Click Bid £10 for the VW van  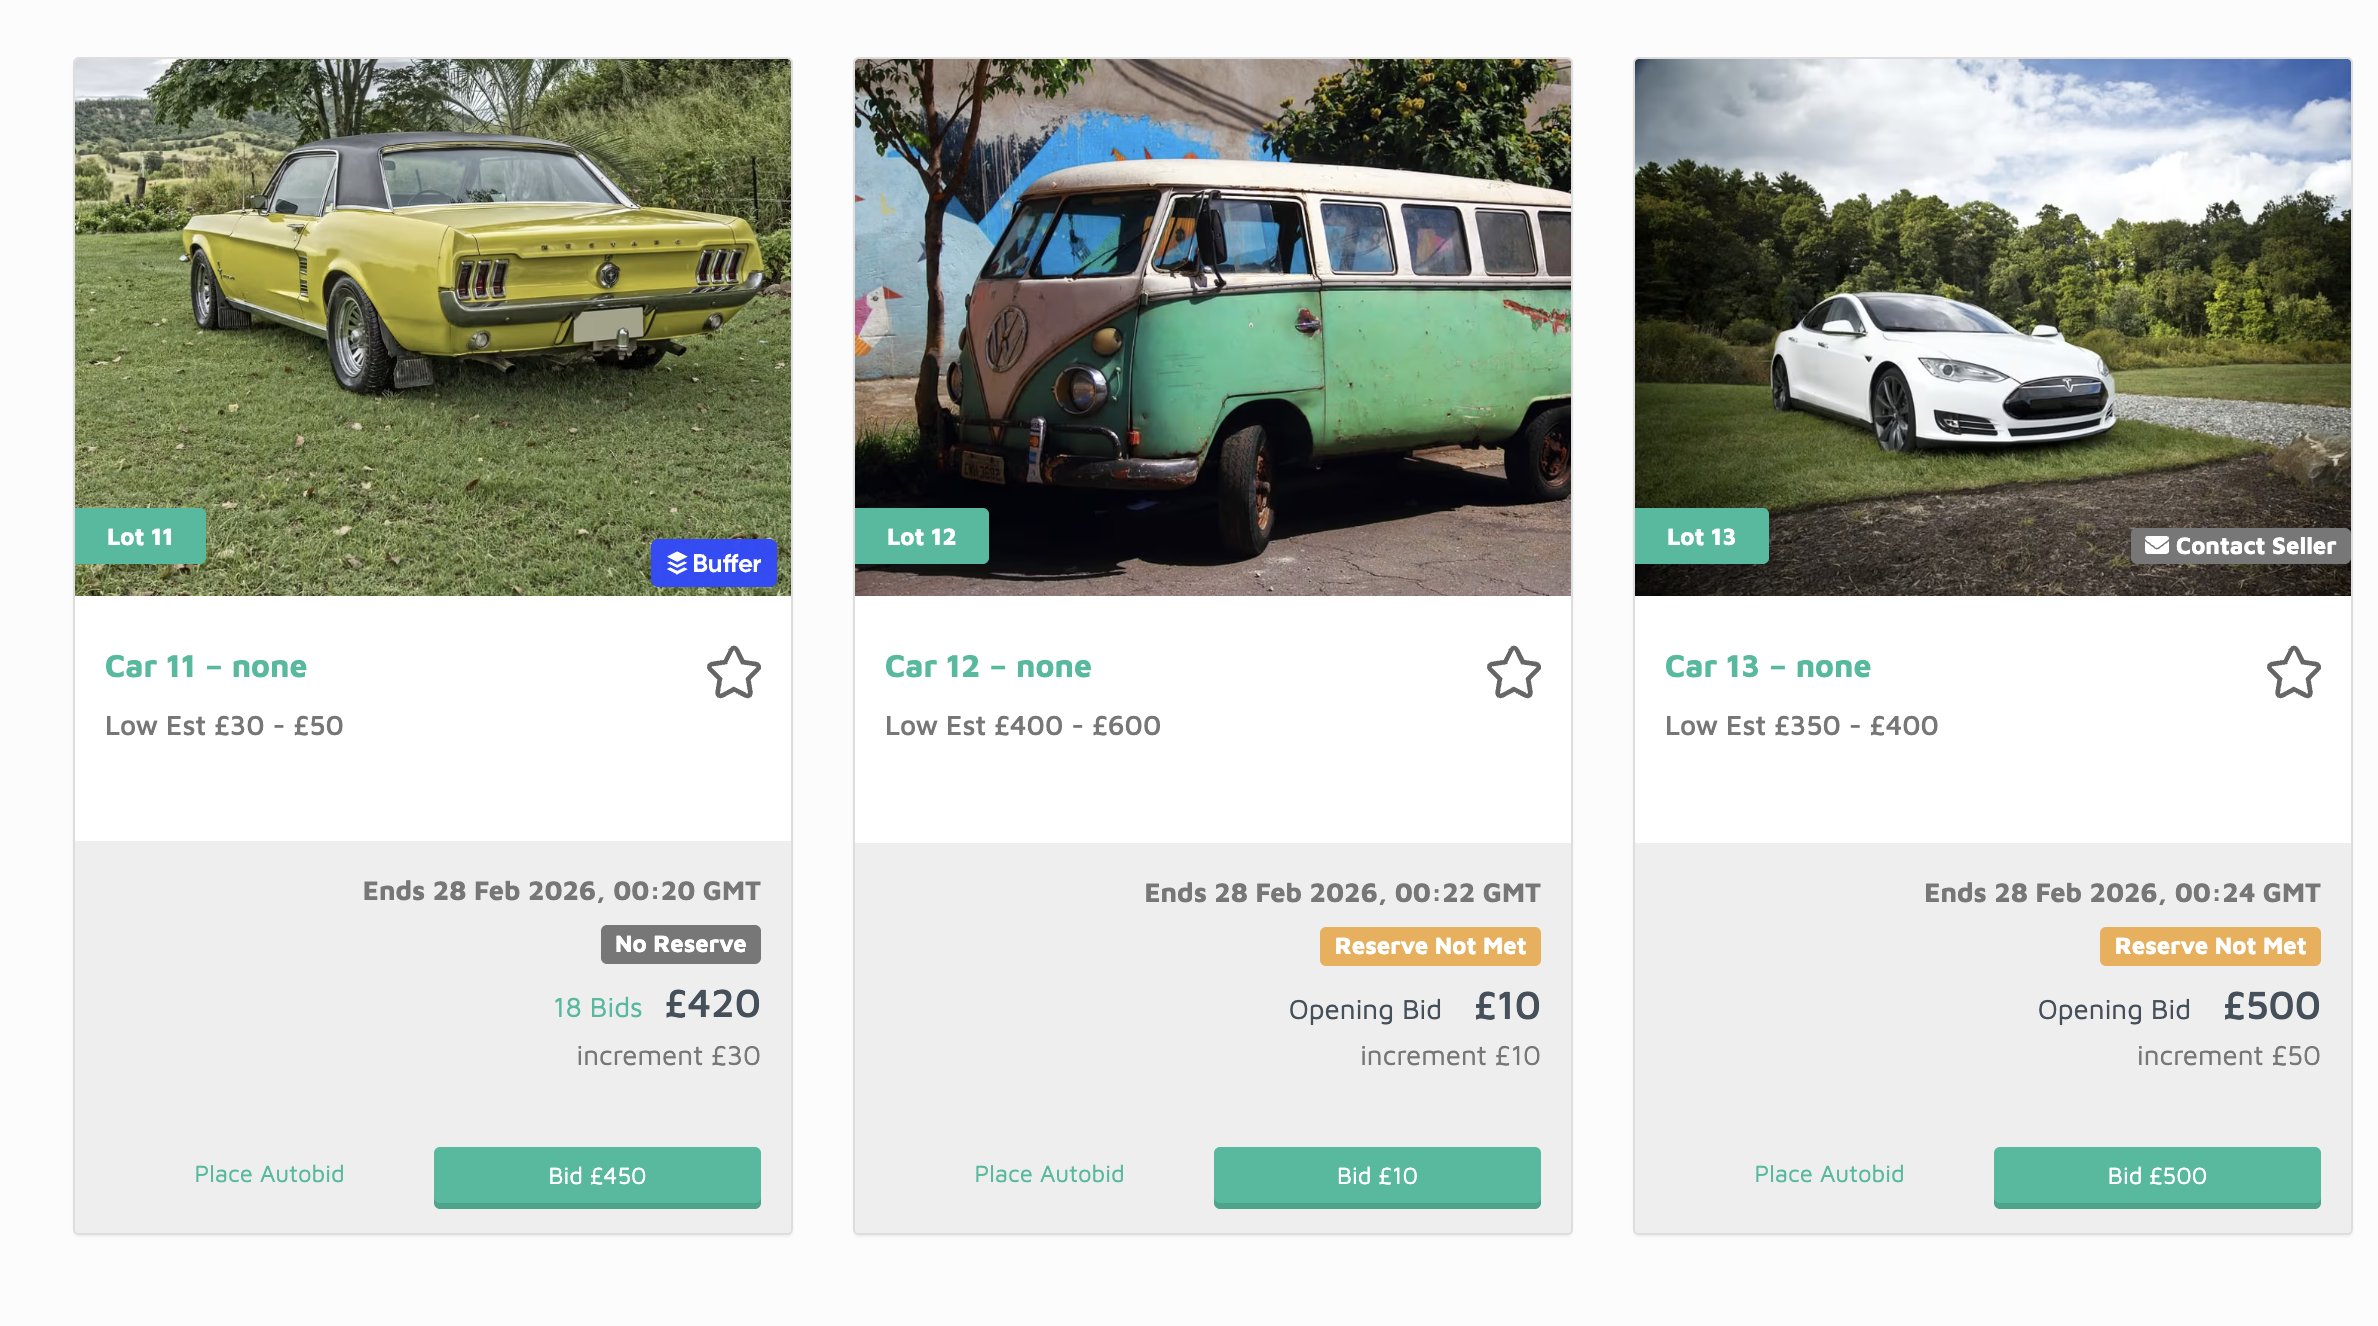(1377, 1177)
